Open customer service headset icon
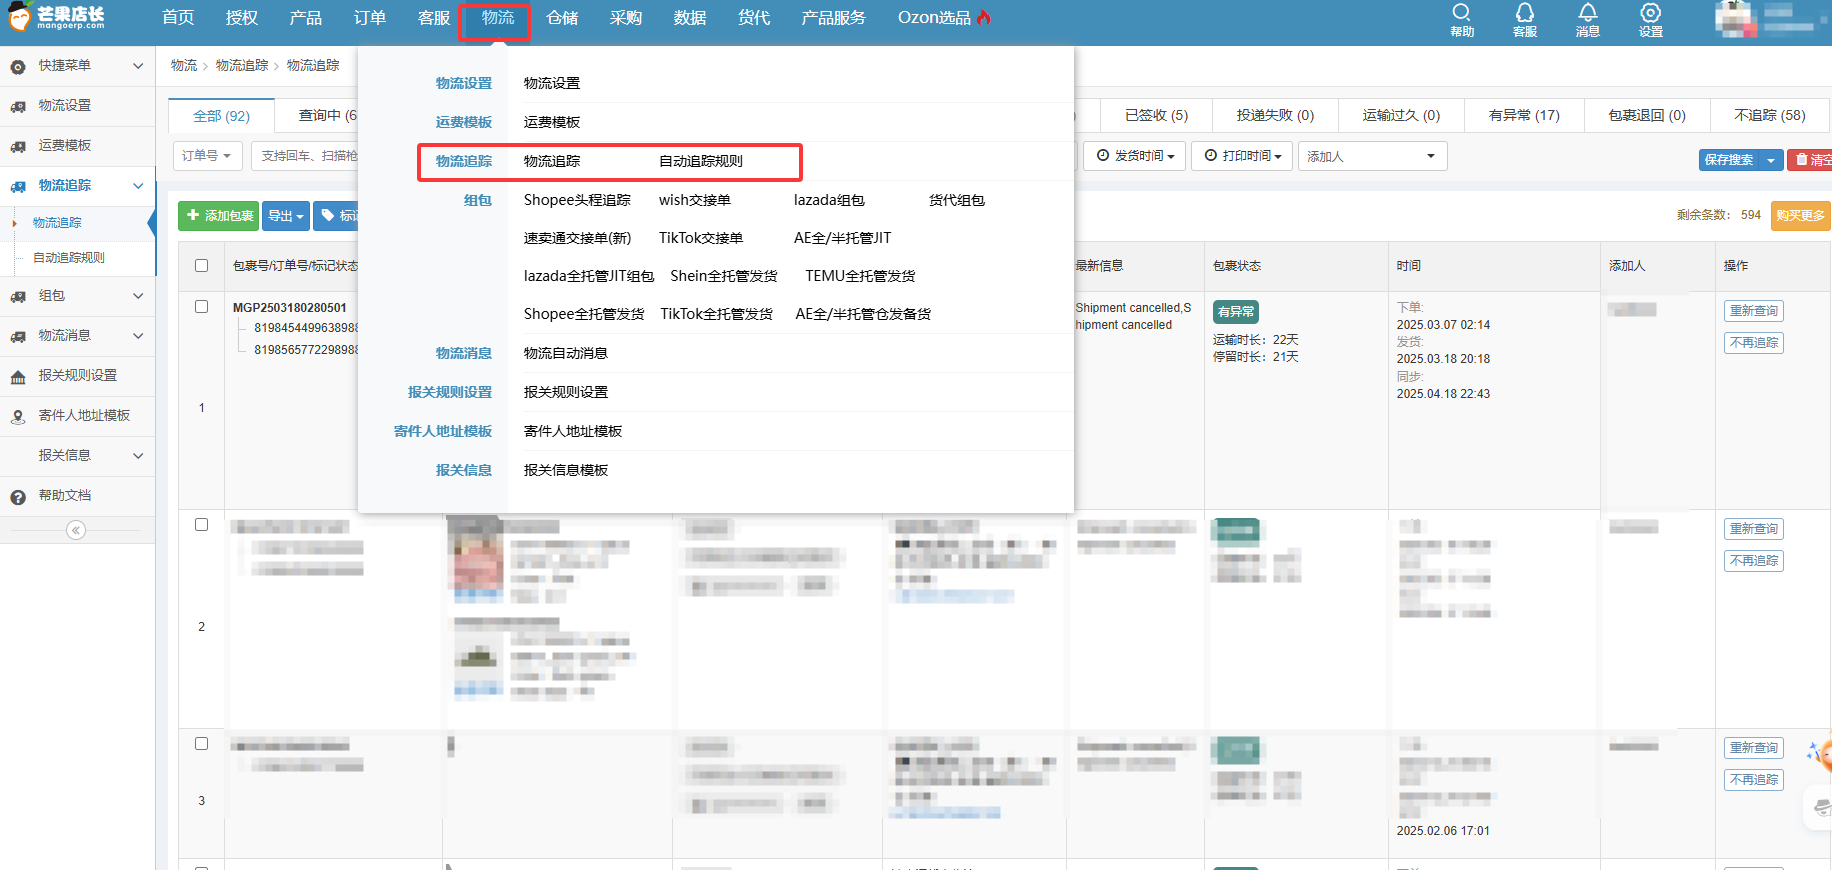 [x=1524, y=13]
